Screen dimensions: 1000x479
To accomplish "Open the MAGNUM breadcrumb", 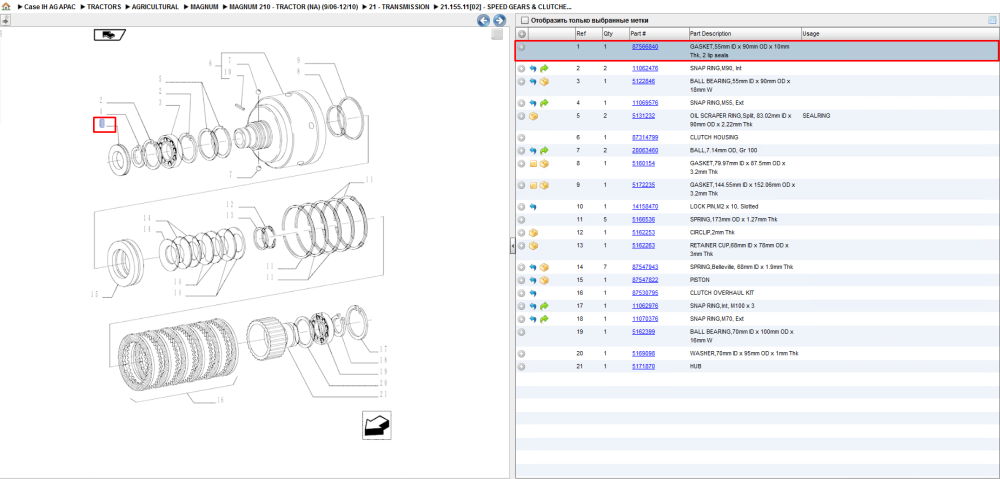I will point(205,7).
